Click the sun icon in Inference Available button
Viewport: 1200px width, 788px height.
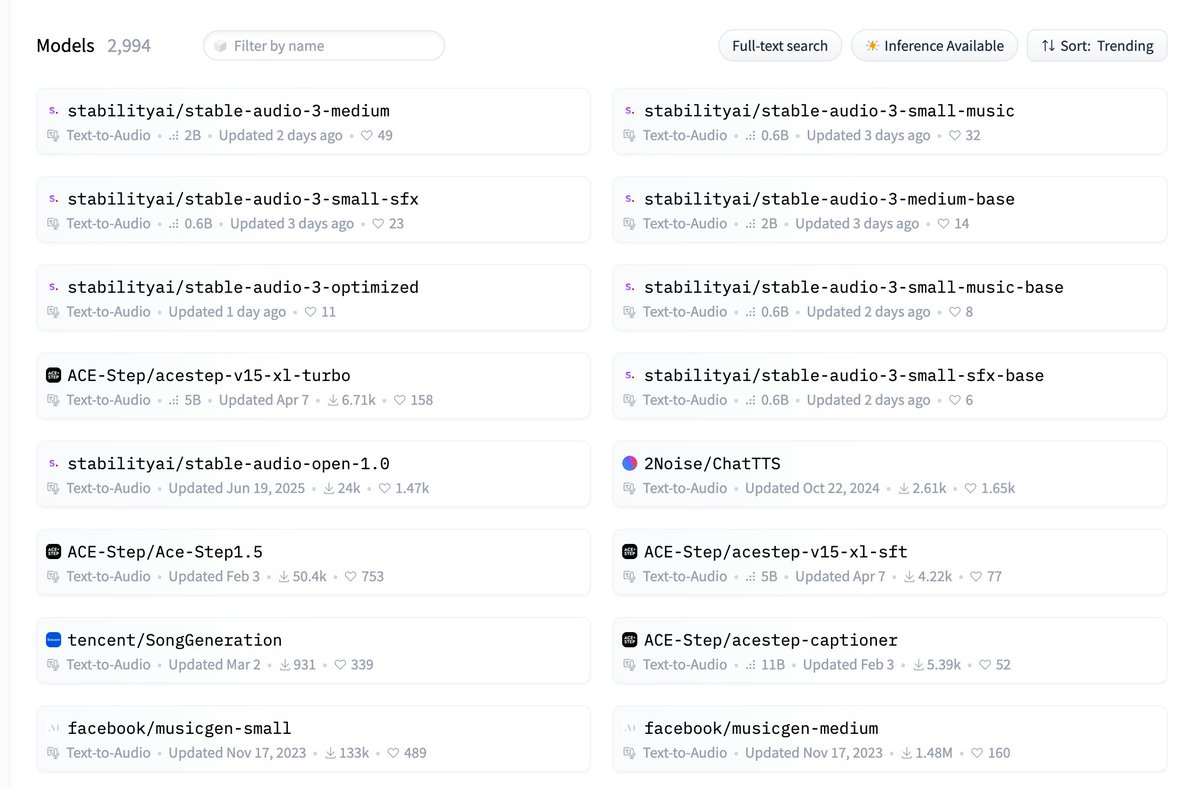click(873, 46)
